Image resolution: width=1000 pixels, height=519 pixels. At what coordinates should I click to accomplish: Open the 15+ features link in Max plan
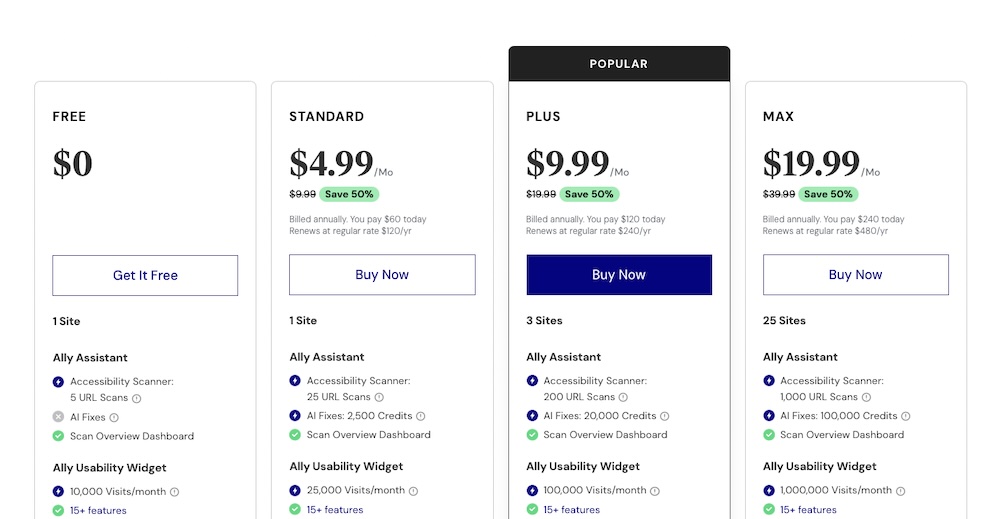[808, 510]
